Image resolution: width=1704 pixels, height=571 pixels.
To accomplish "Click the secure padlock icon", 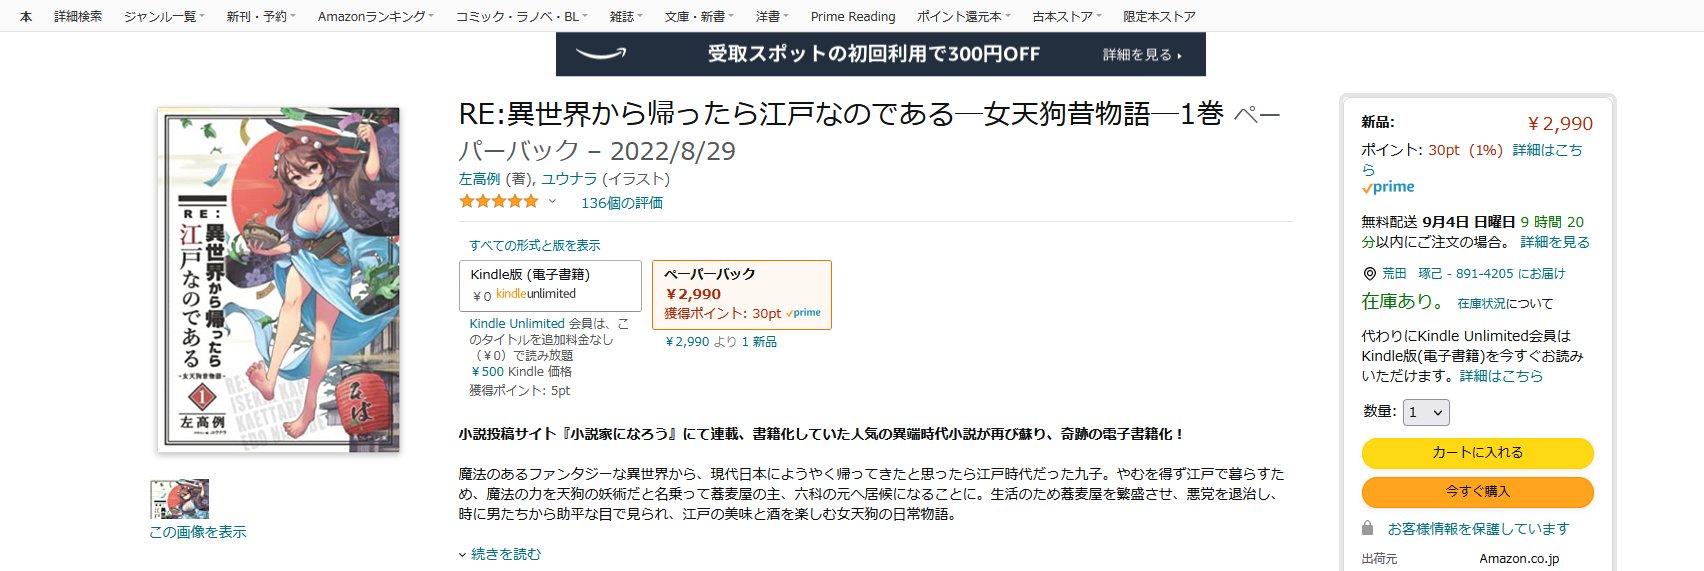I will tap(1368, 528).
